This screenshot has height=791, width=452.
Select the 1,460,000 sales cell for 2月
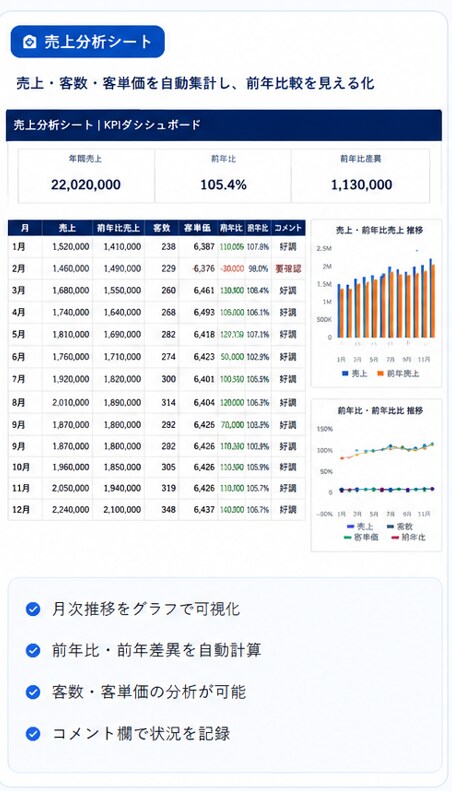(x=71, y=269)
